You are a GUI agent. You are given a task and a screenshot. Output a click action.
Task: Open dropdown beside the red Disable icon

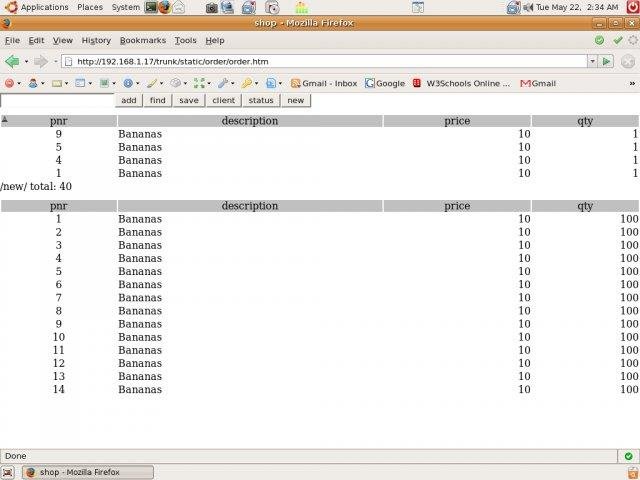[x=19, y=83]
